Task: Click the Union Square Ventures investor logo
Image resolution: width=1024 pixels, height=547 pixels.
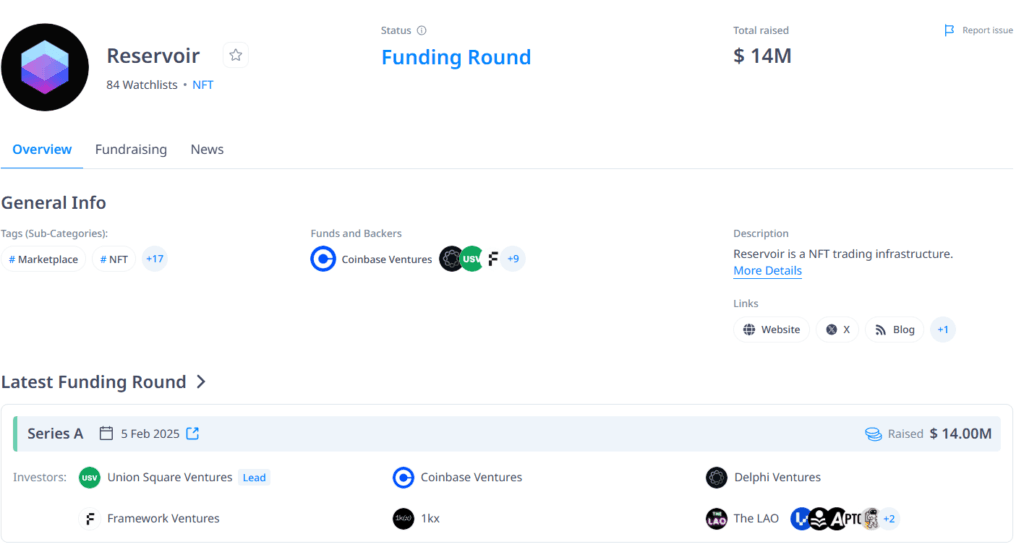Action: click(x=90, y=477)
